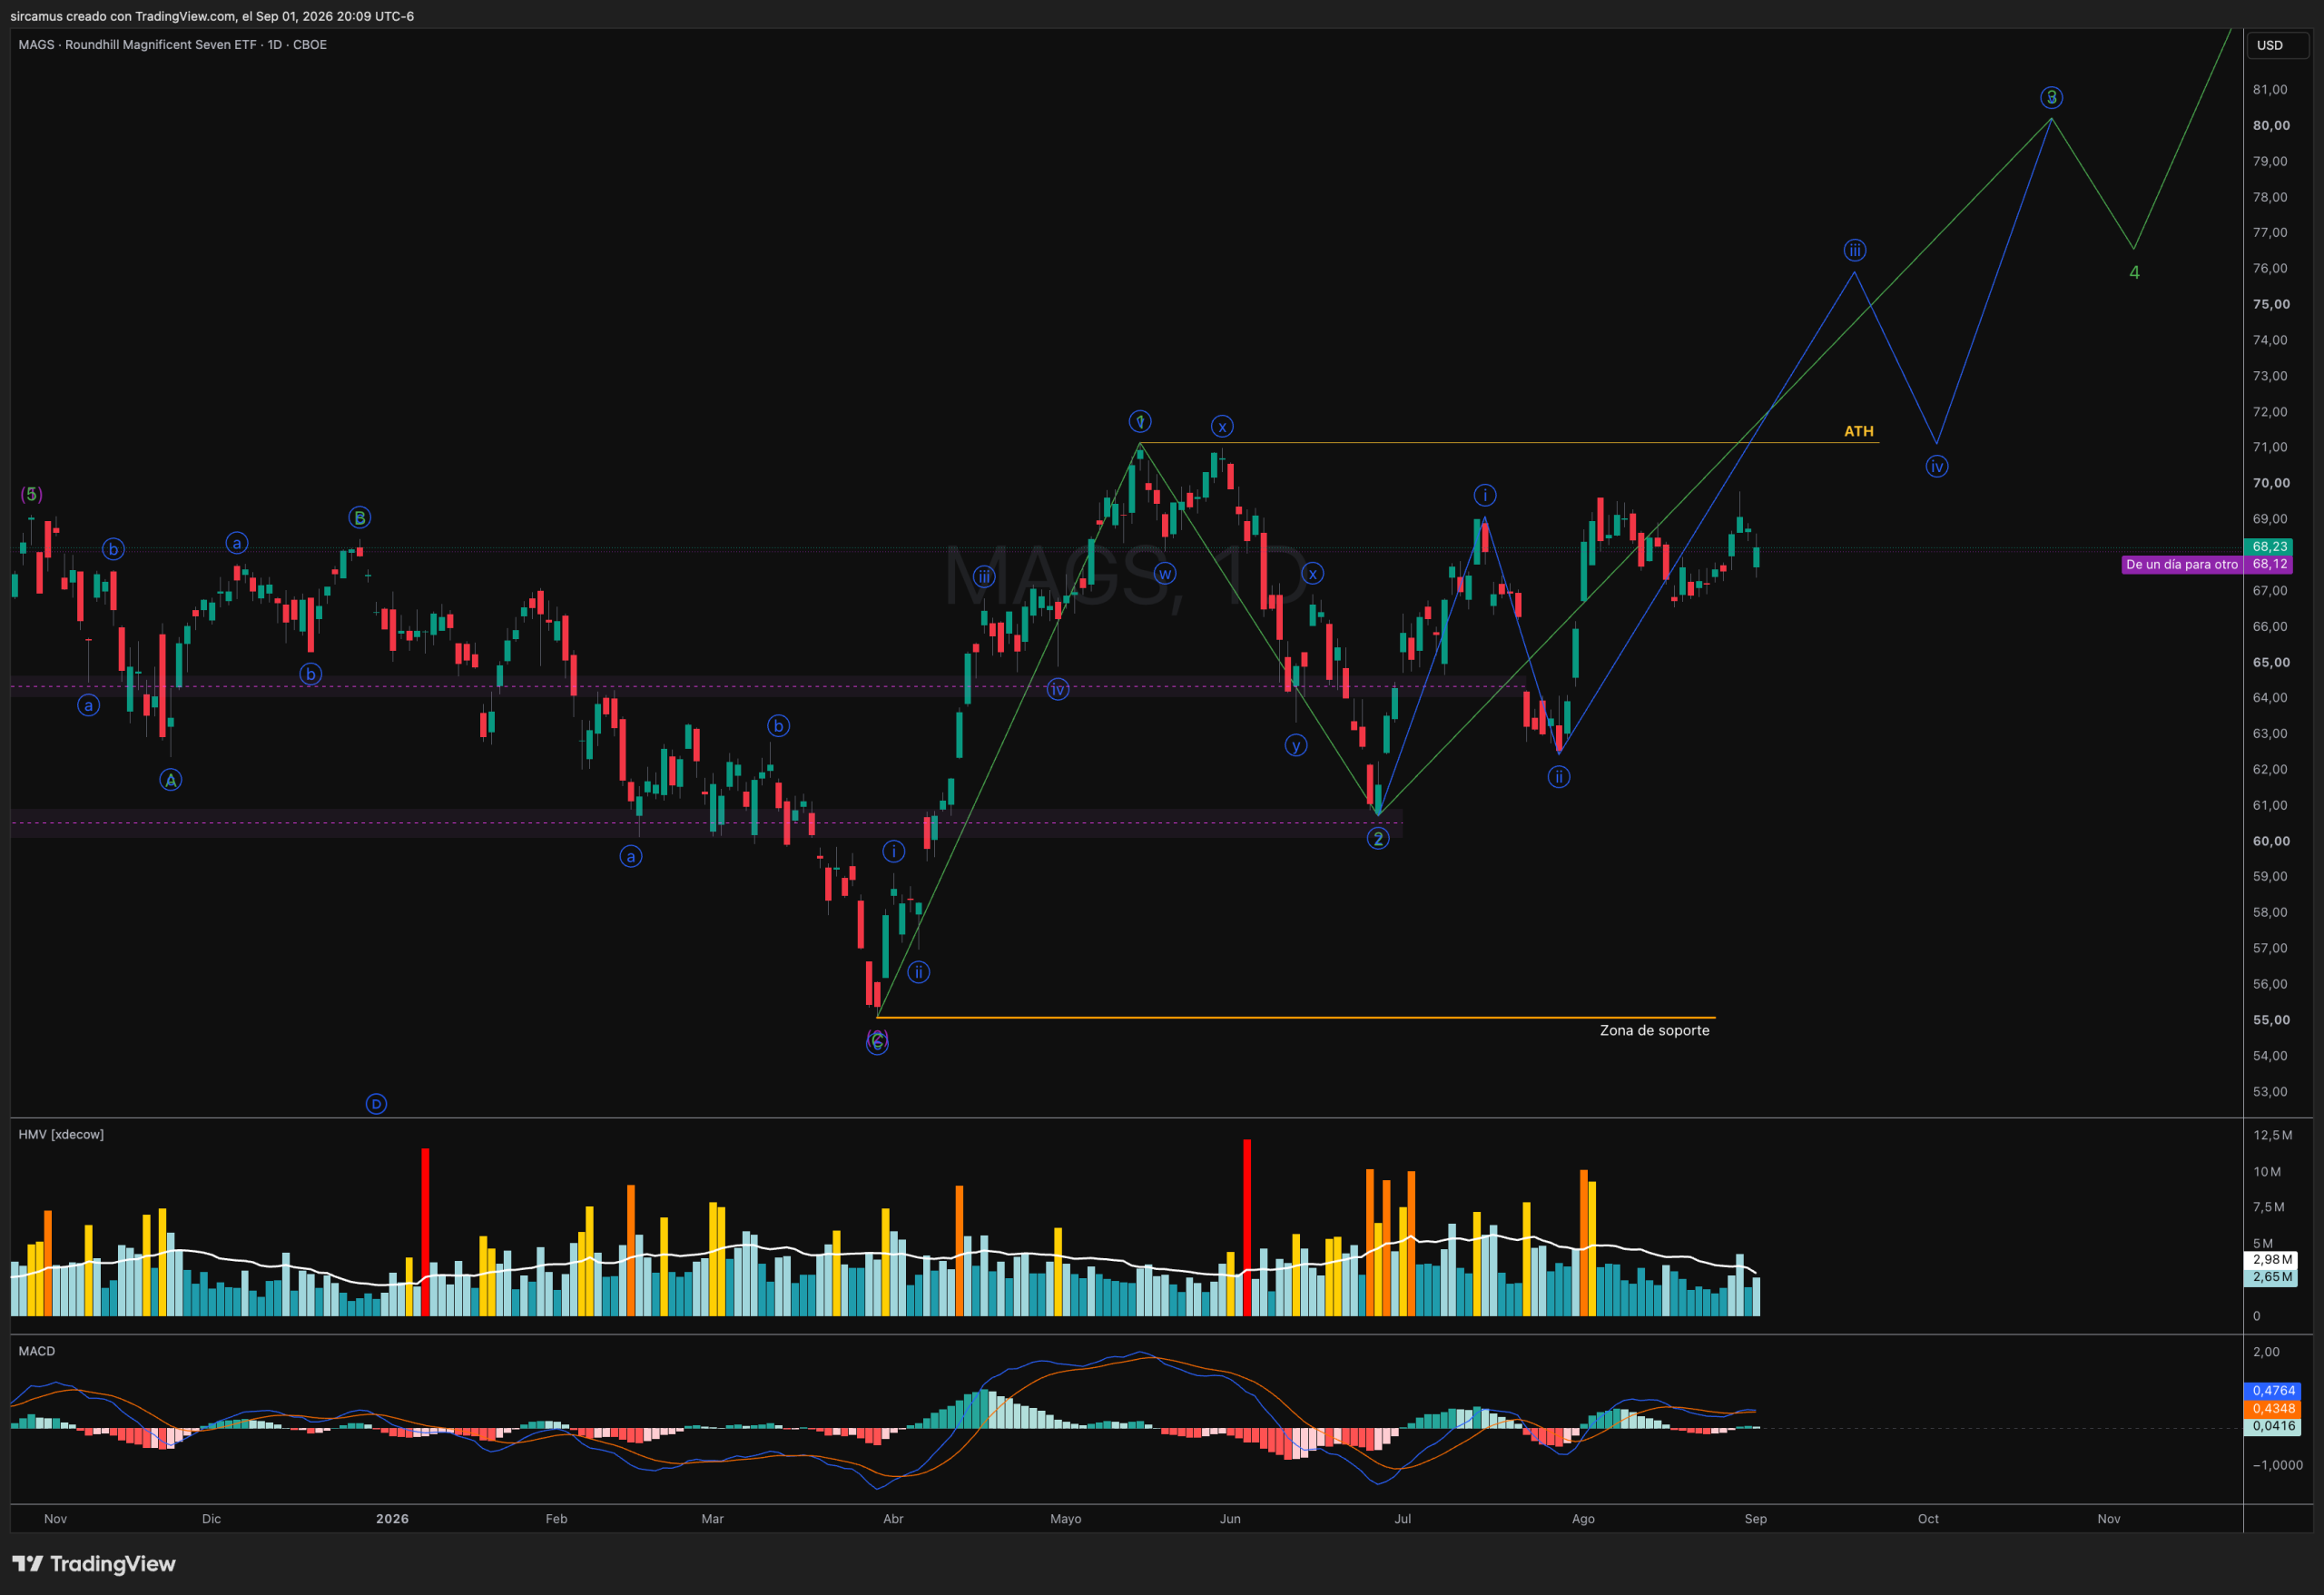Click the 81,00 price axis label
The height and width of the screenshot is (1595, 2324).
click(2270, 90)
